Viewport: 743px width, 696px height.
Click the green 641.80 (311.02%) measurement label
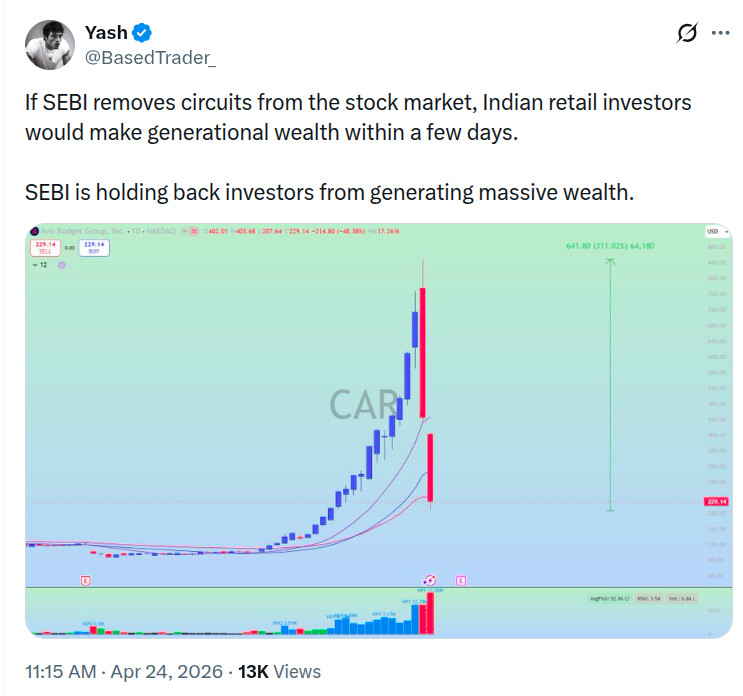[610, 245]
